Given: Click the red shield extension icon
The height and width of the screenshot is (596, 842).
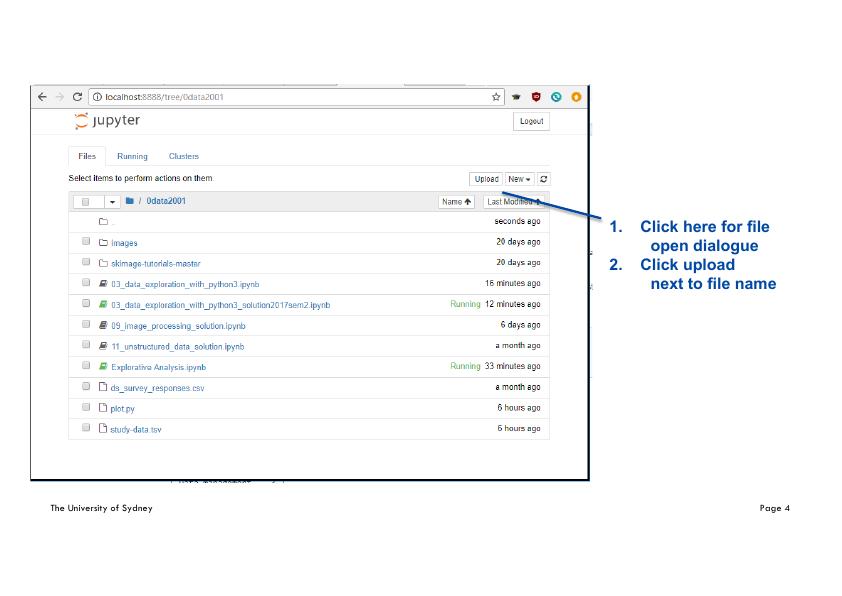Looking at the screenshot, I should [536, 97].
